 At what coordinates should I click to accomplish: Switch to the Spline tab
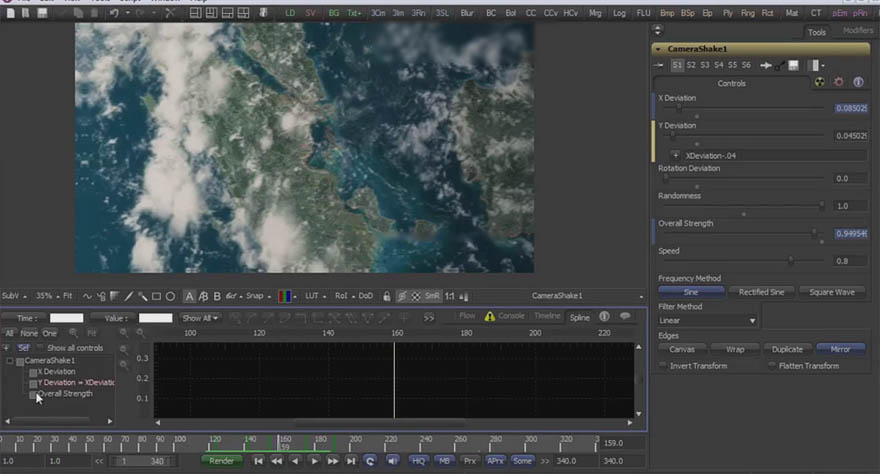(x=580, y=317)
